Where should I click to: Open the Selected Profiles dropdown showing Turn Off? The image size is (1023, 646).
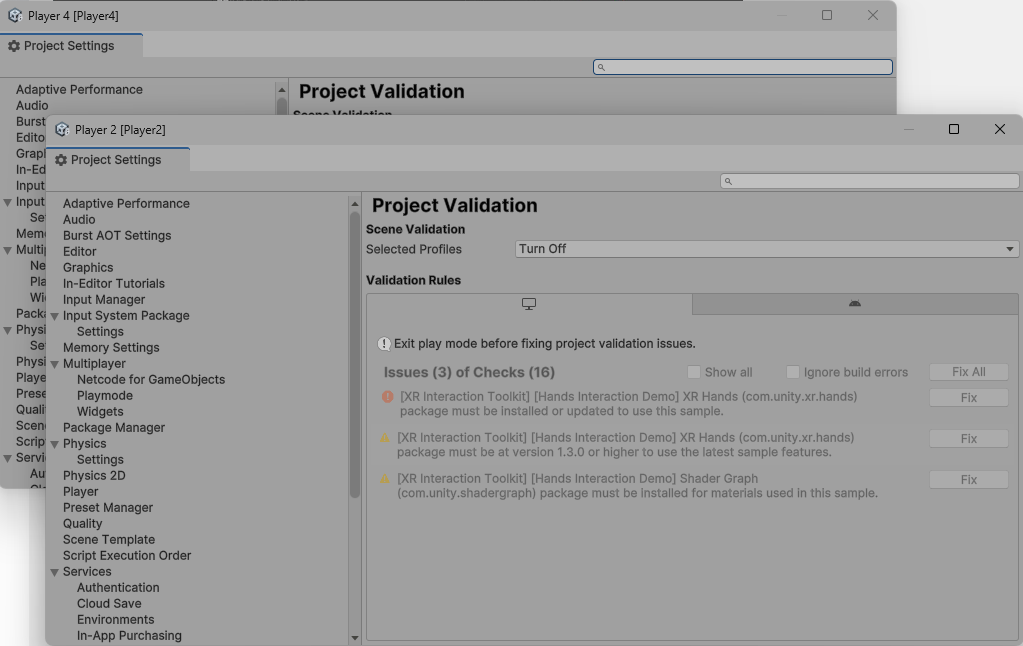pos(766,248)
